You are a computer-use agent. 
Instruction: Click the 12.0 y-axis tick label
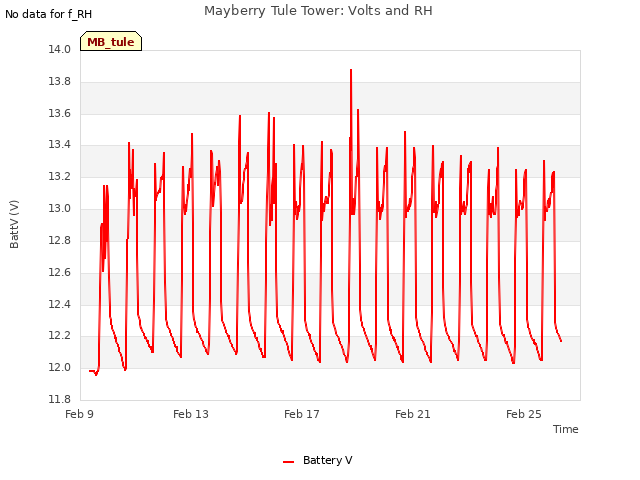(60, 367)
